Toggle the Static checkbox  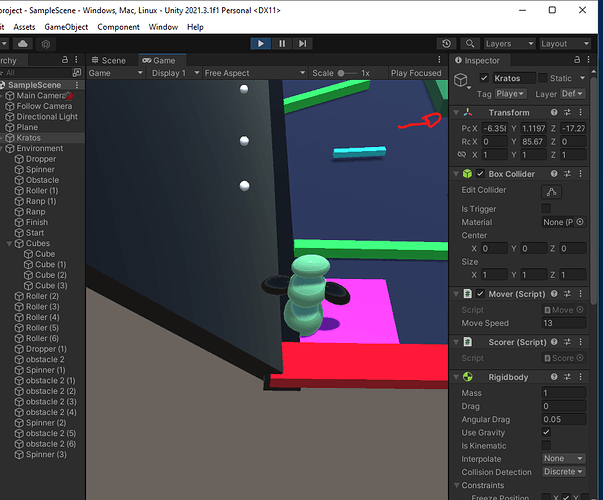(x=543, y=78)
